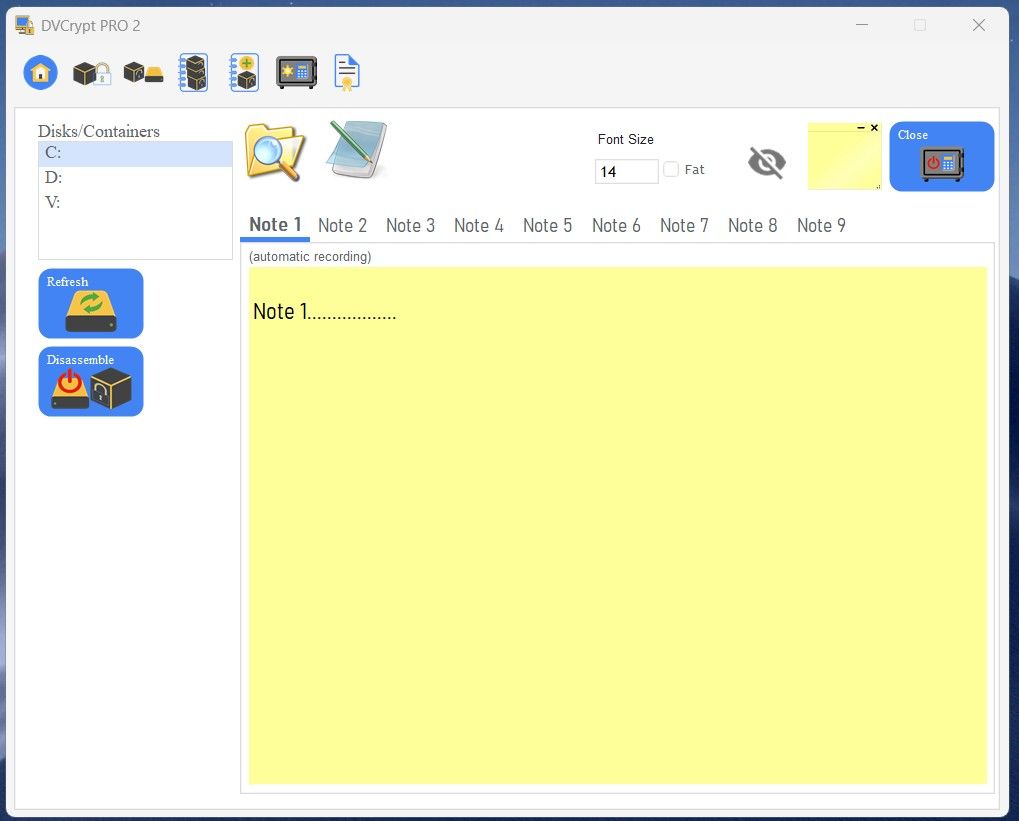The image size is (1019, 821).
Task: Click the certificate document icon
Action: click(x=347, y=73)
